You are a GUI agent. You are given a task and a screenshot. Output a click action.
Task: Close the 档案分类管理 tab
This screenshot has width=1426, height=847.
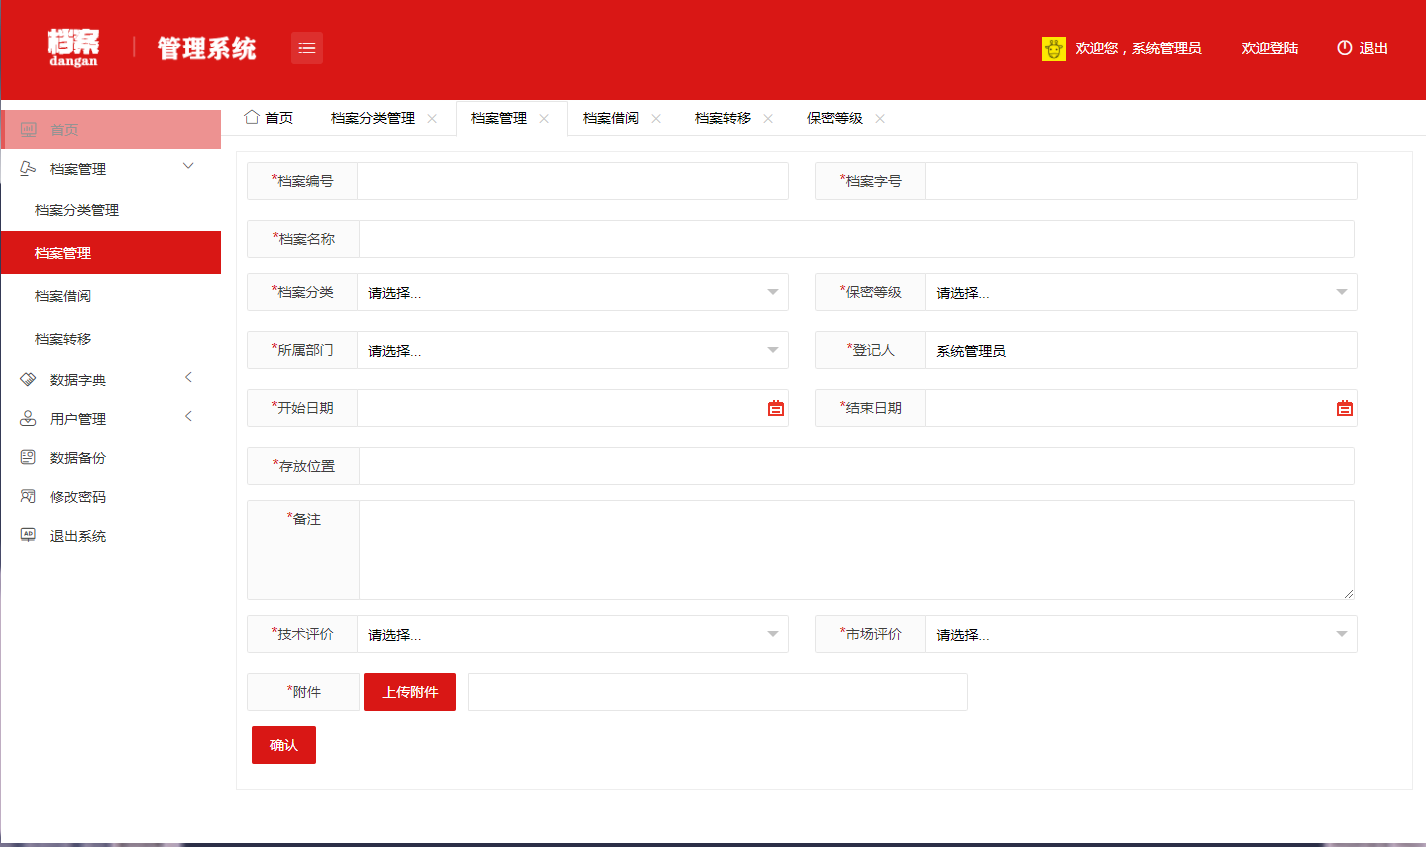tap(432, 119)
